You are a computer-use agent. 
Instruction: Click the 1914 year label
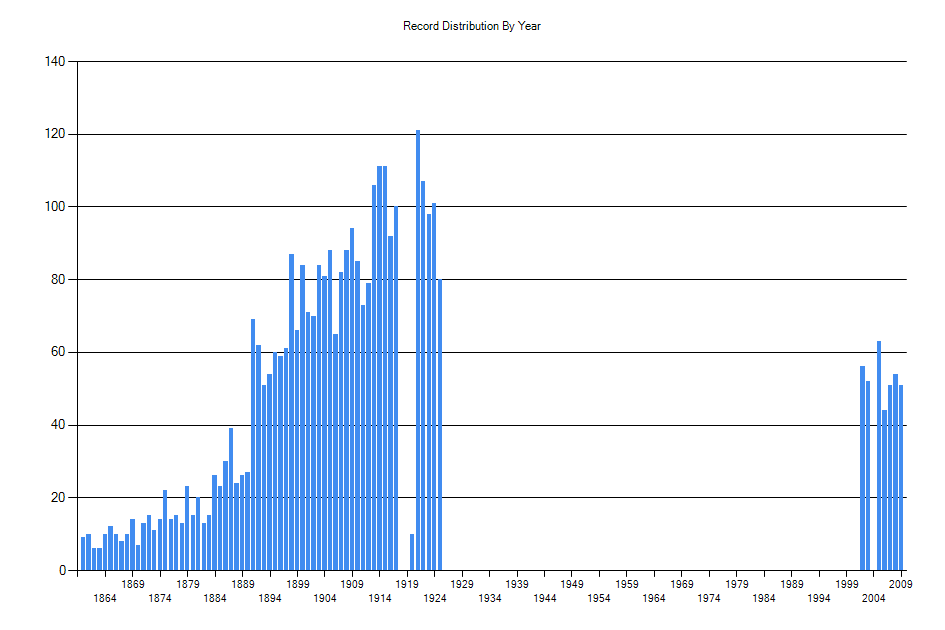[380, 598]
